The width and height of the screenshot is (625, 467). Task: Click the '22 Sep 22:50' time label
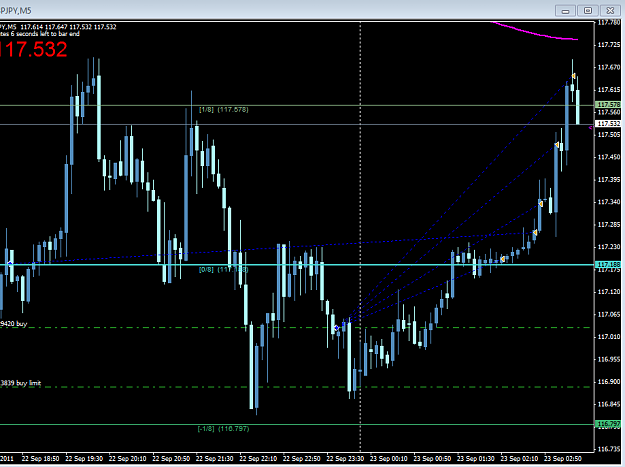301,459
